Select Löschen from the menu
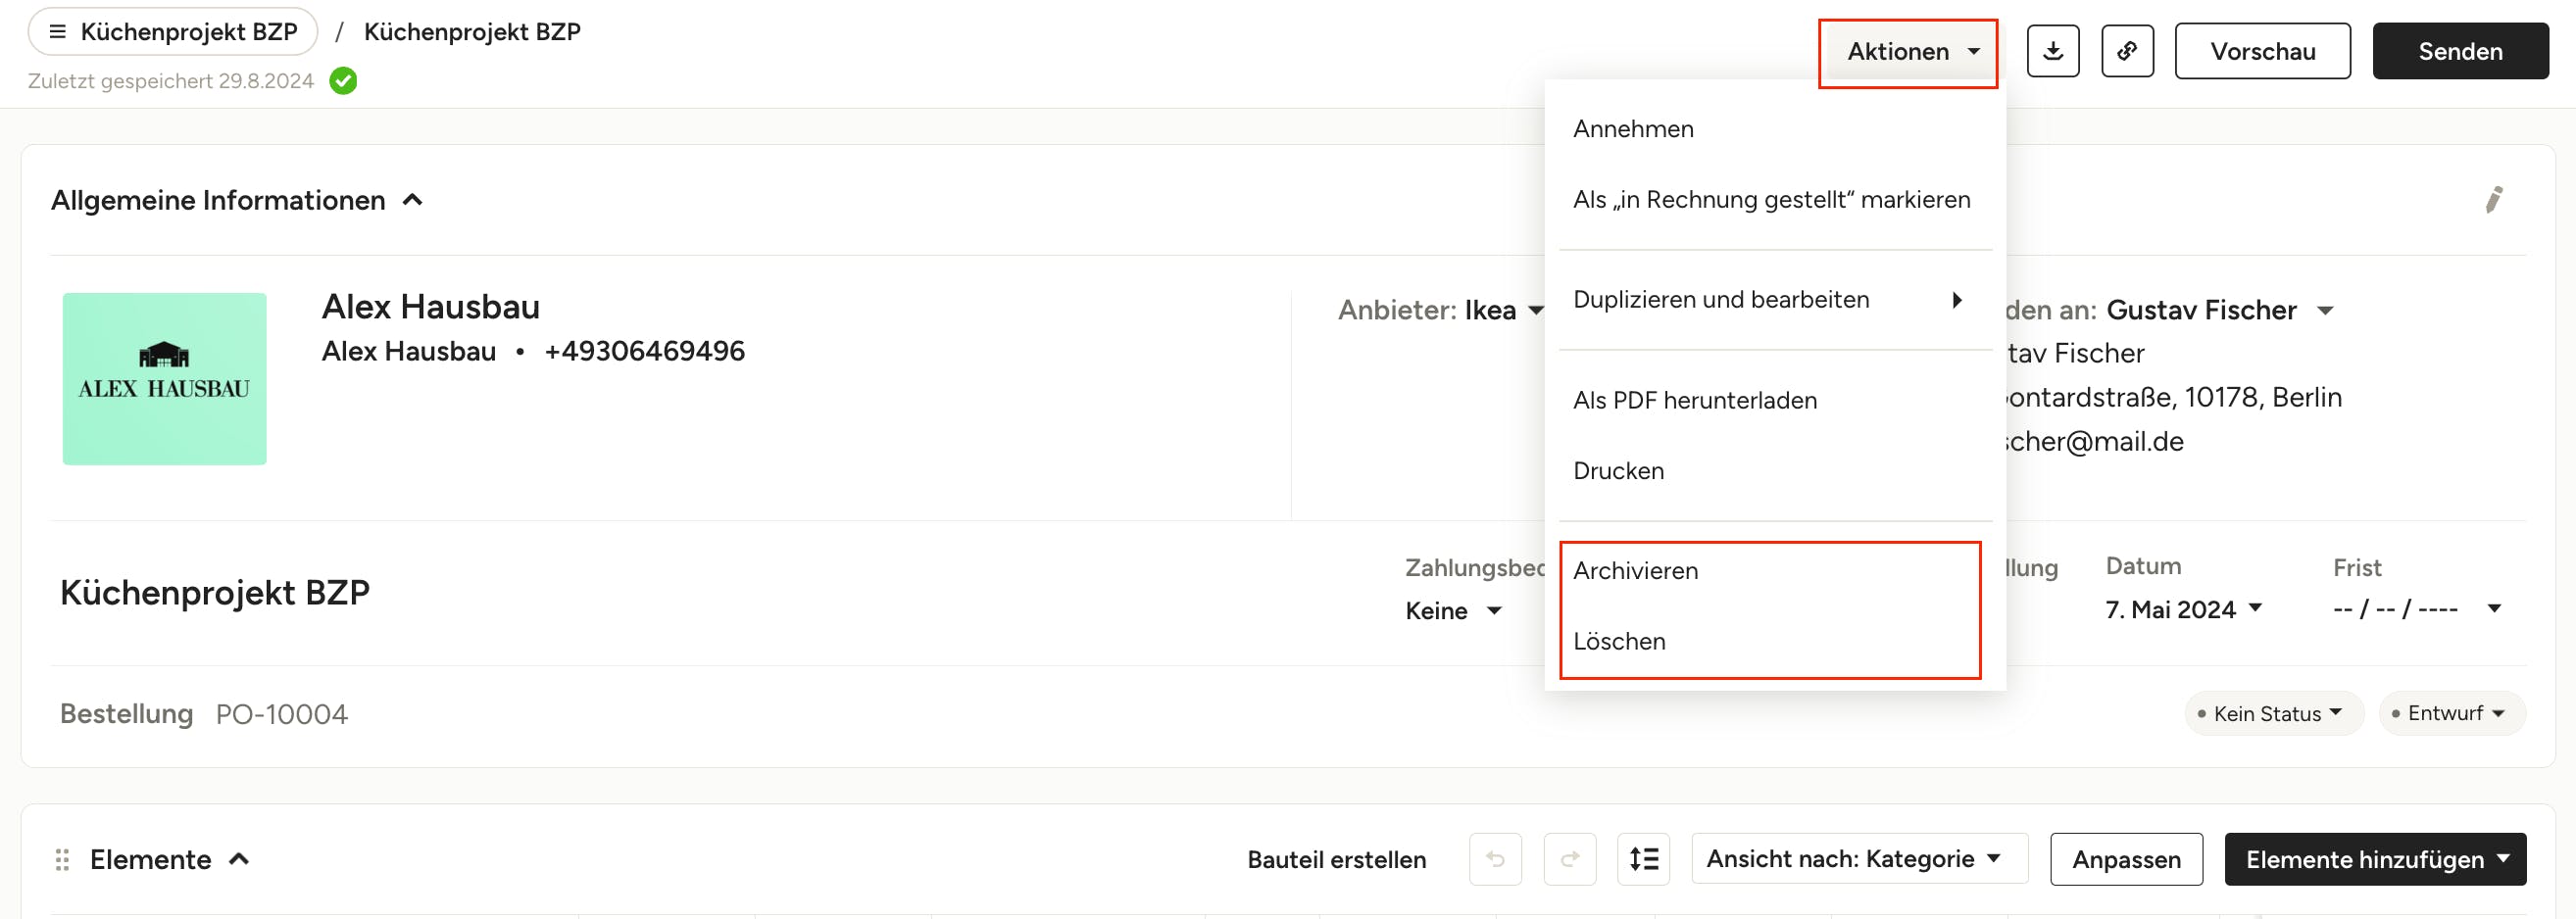 1775,641
